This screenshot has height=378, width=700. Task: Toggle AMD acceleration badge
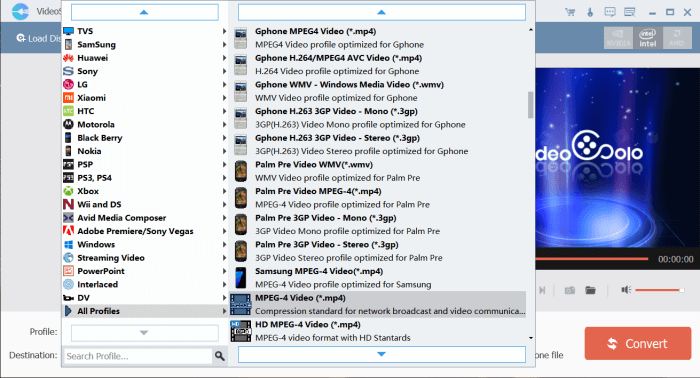(x=677, y=37)
